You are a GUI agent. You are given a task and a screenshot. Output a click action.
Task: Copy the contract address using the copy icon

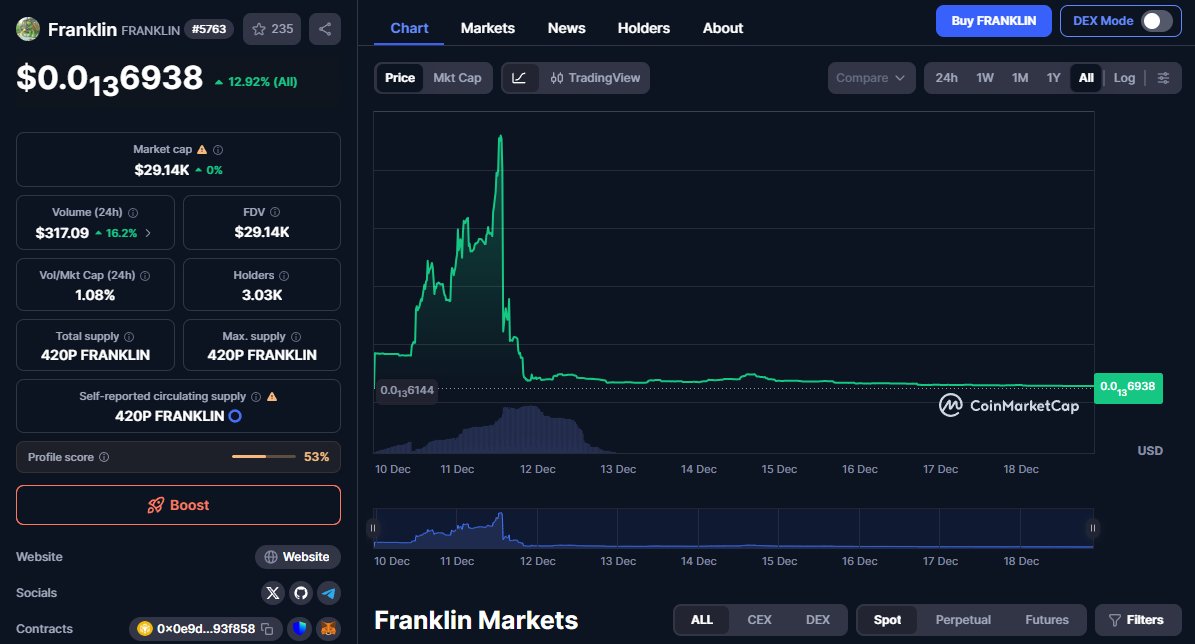pyautogui.click(x=267, y=629)
